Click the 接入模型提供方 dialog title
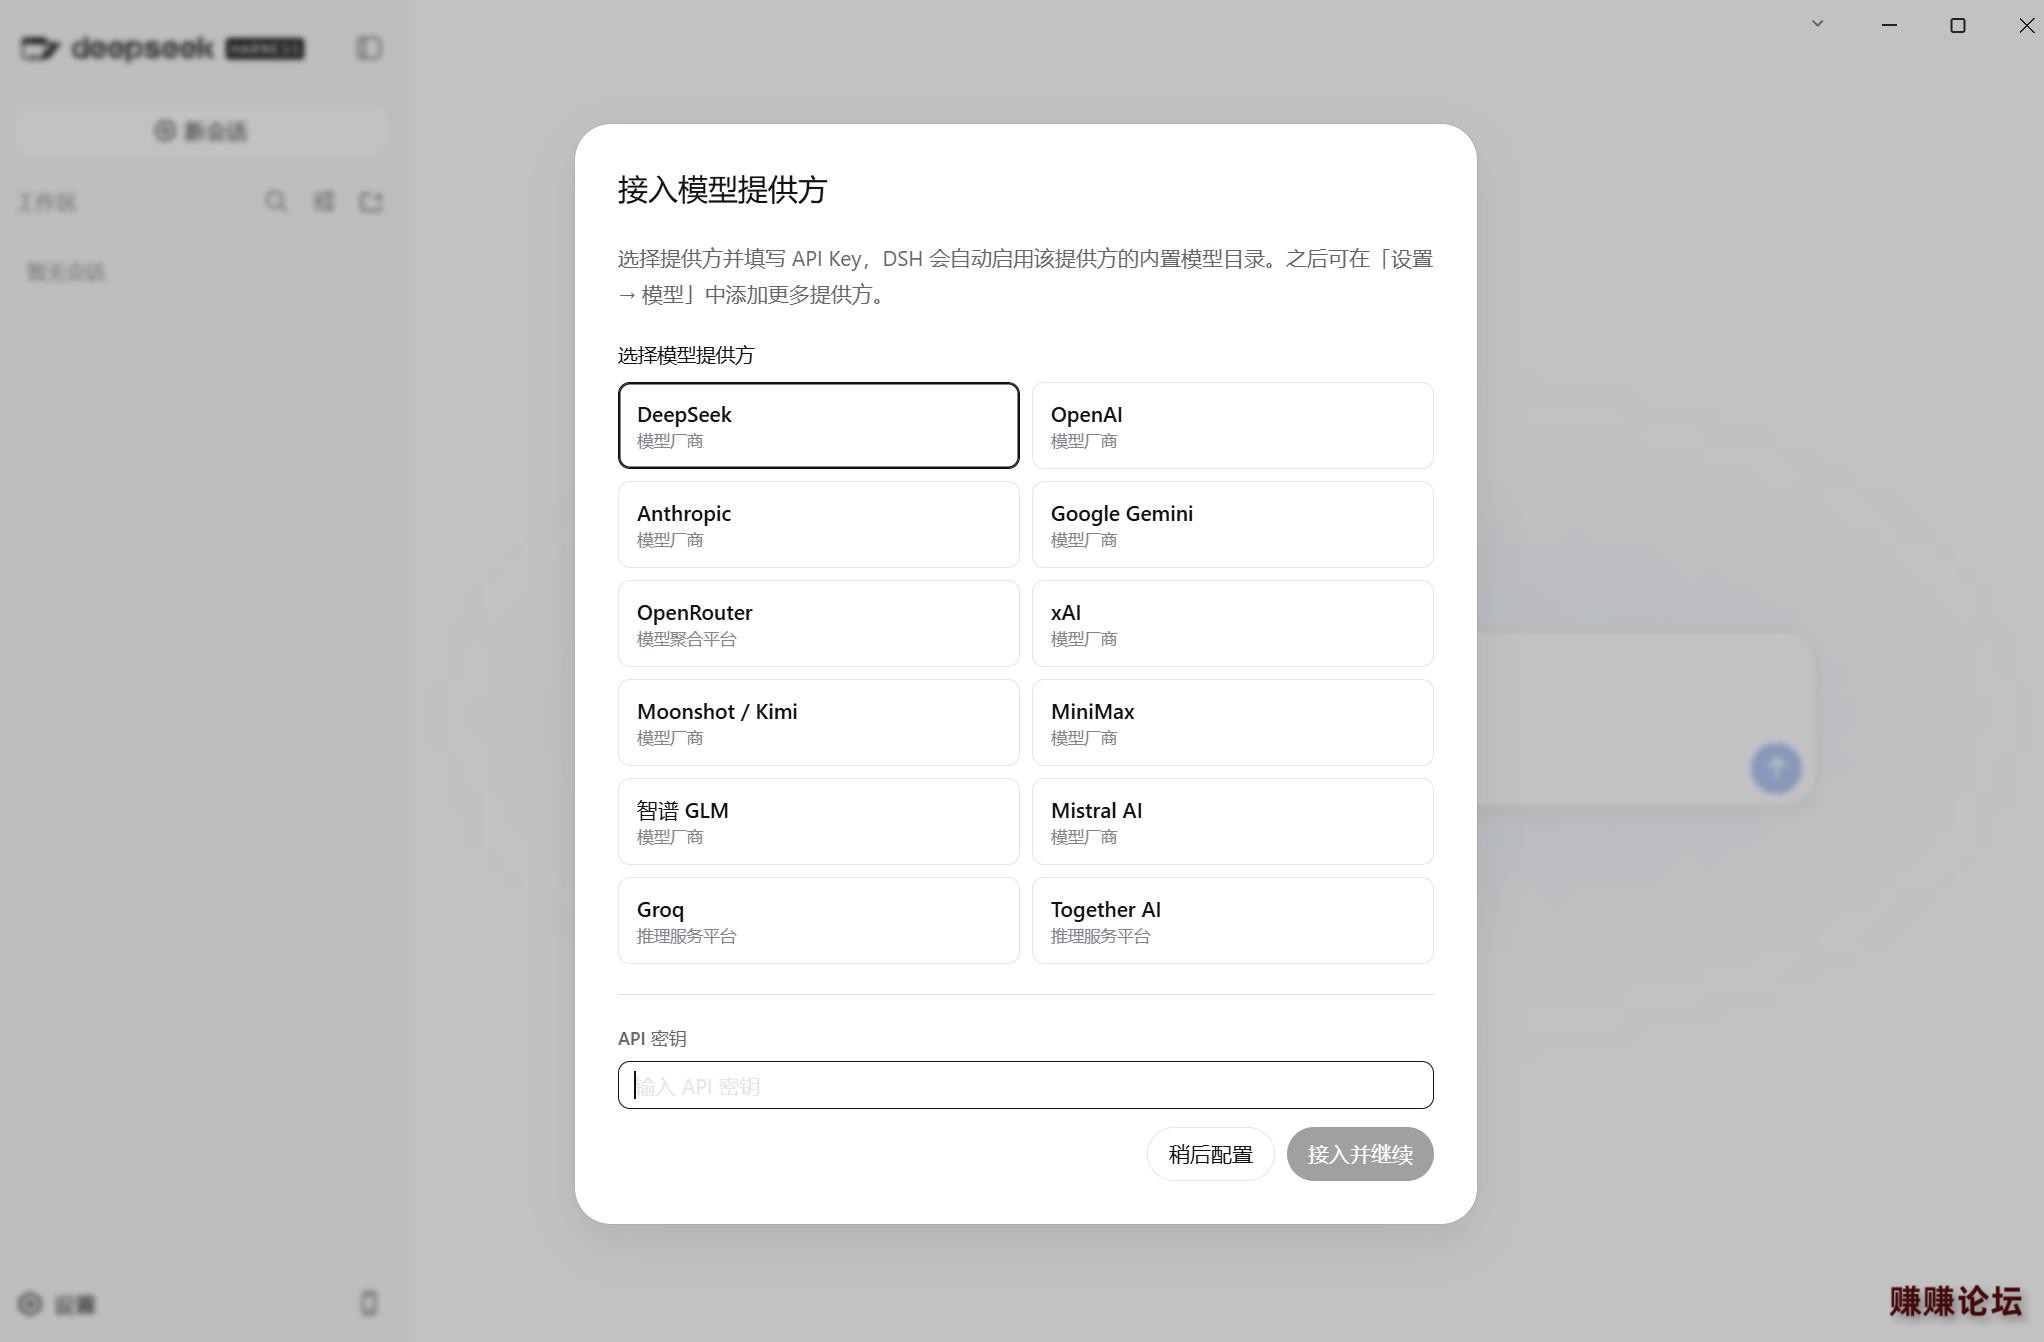Image resolution: width=2044 pixels, height=1342 pixels. tap(722, 190)
